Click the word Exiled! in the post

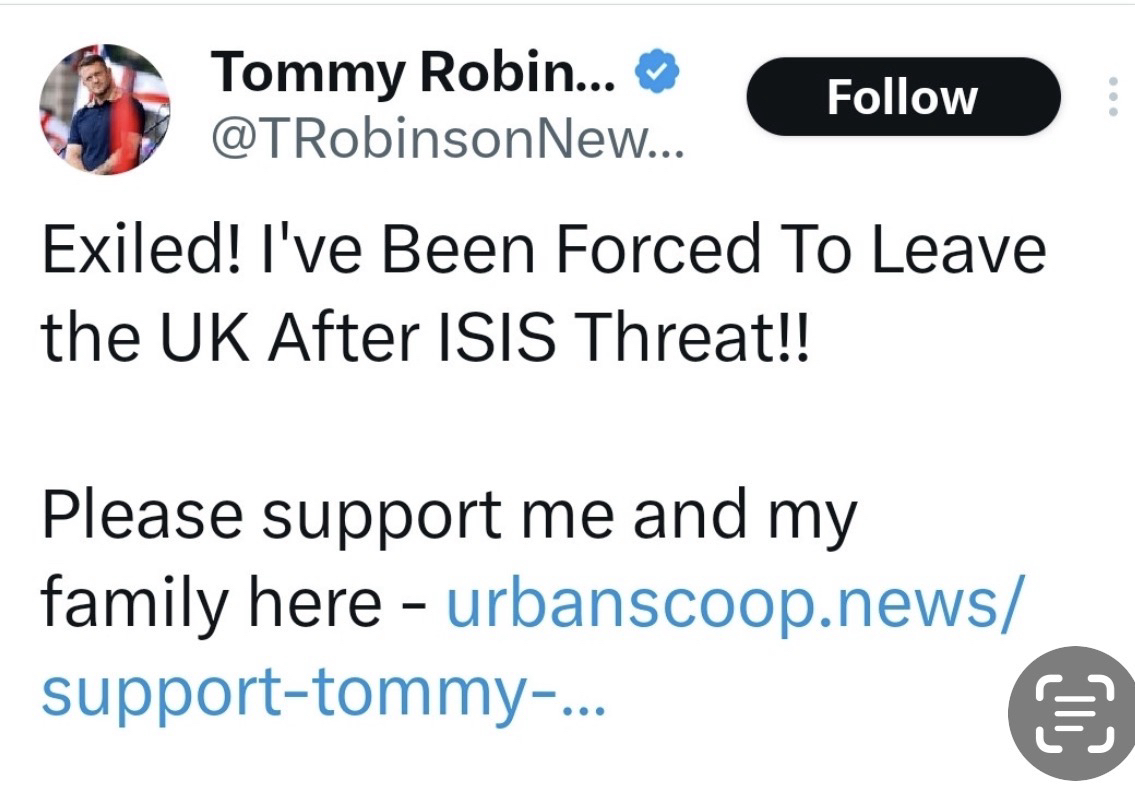click(140, 251)
